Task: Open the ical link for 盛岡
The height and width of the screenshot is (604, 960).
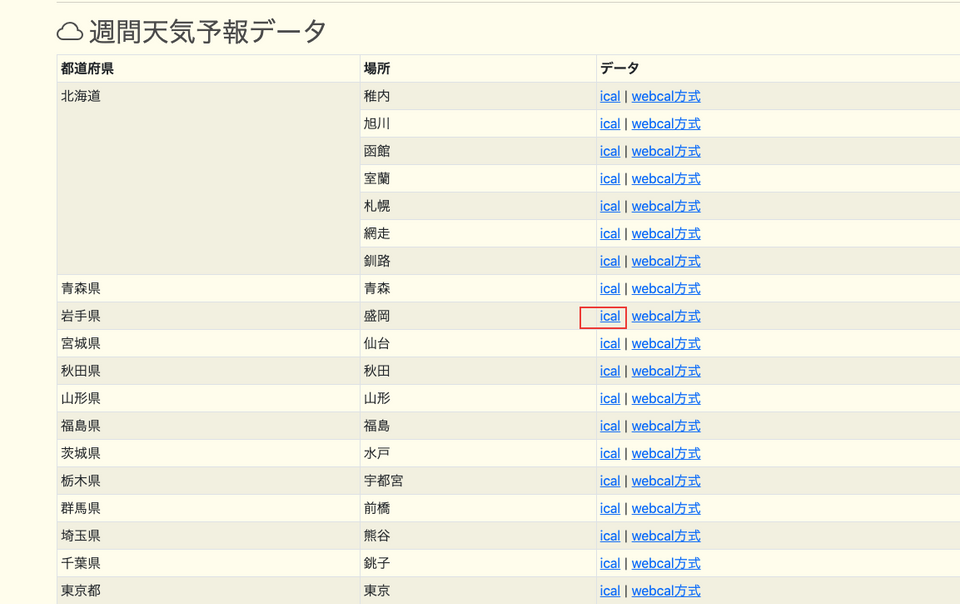Action: click(x=610, y=316)
